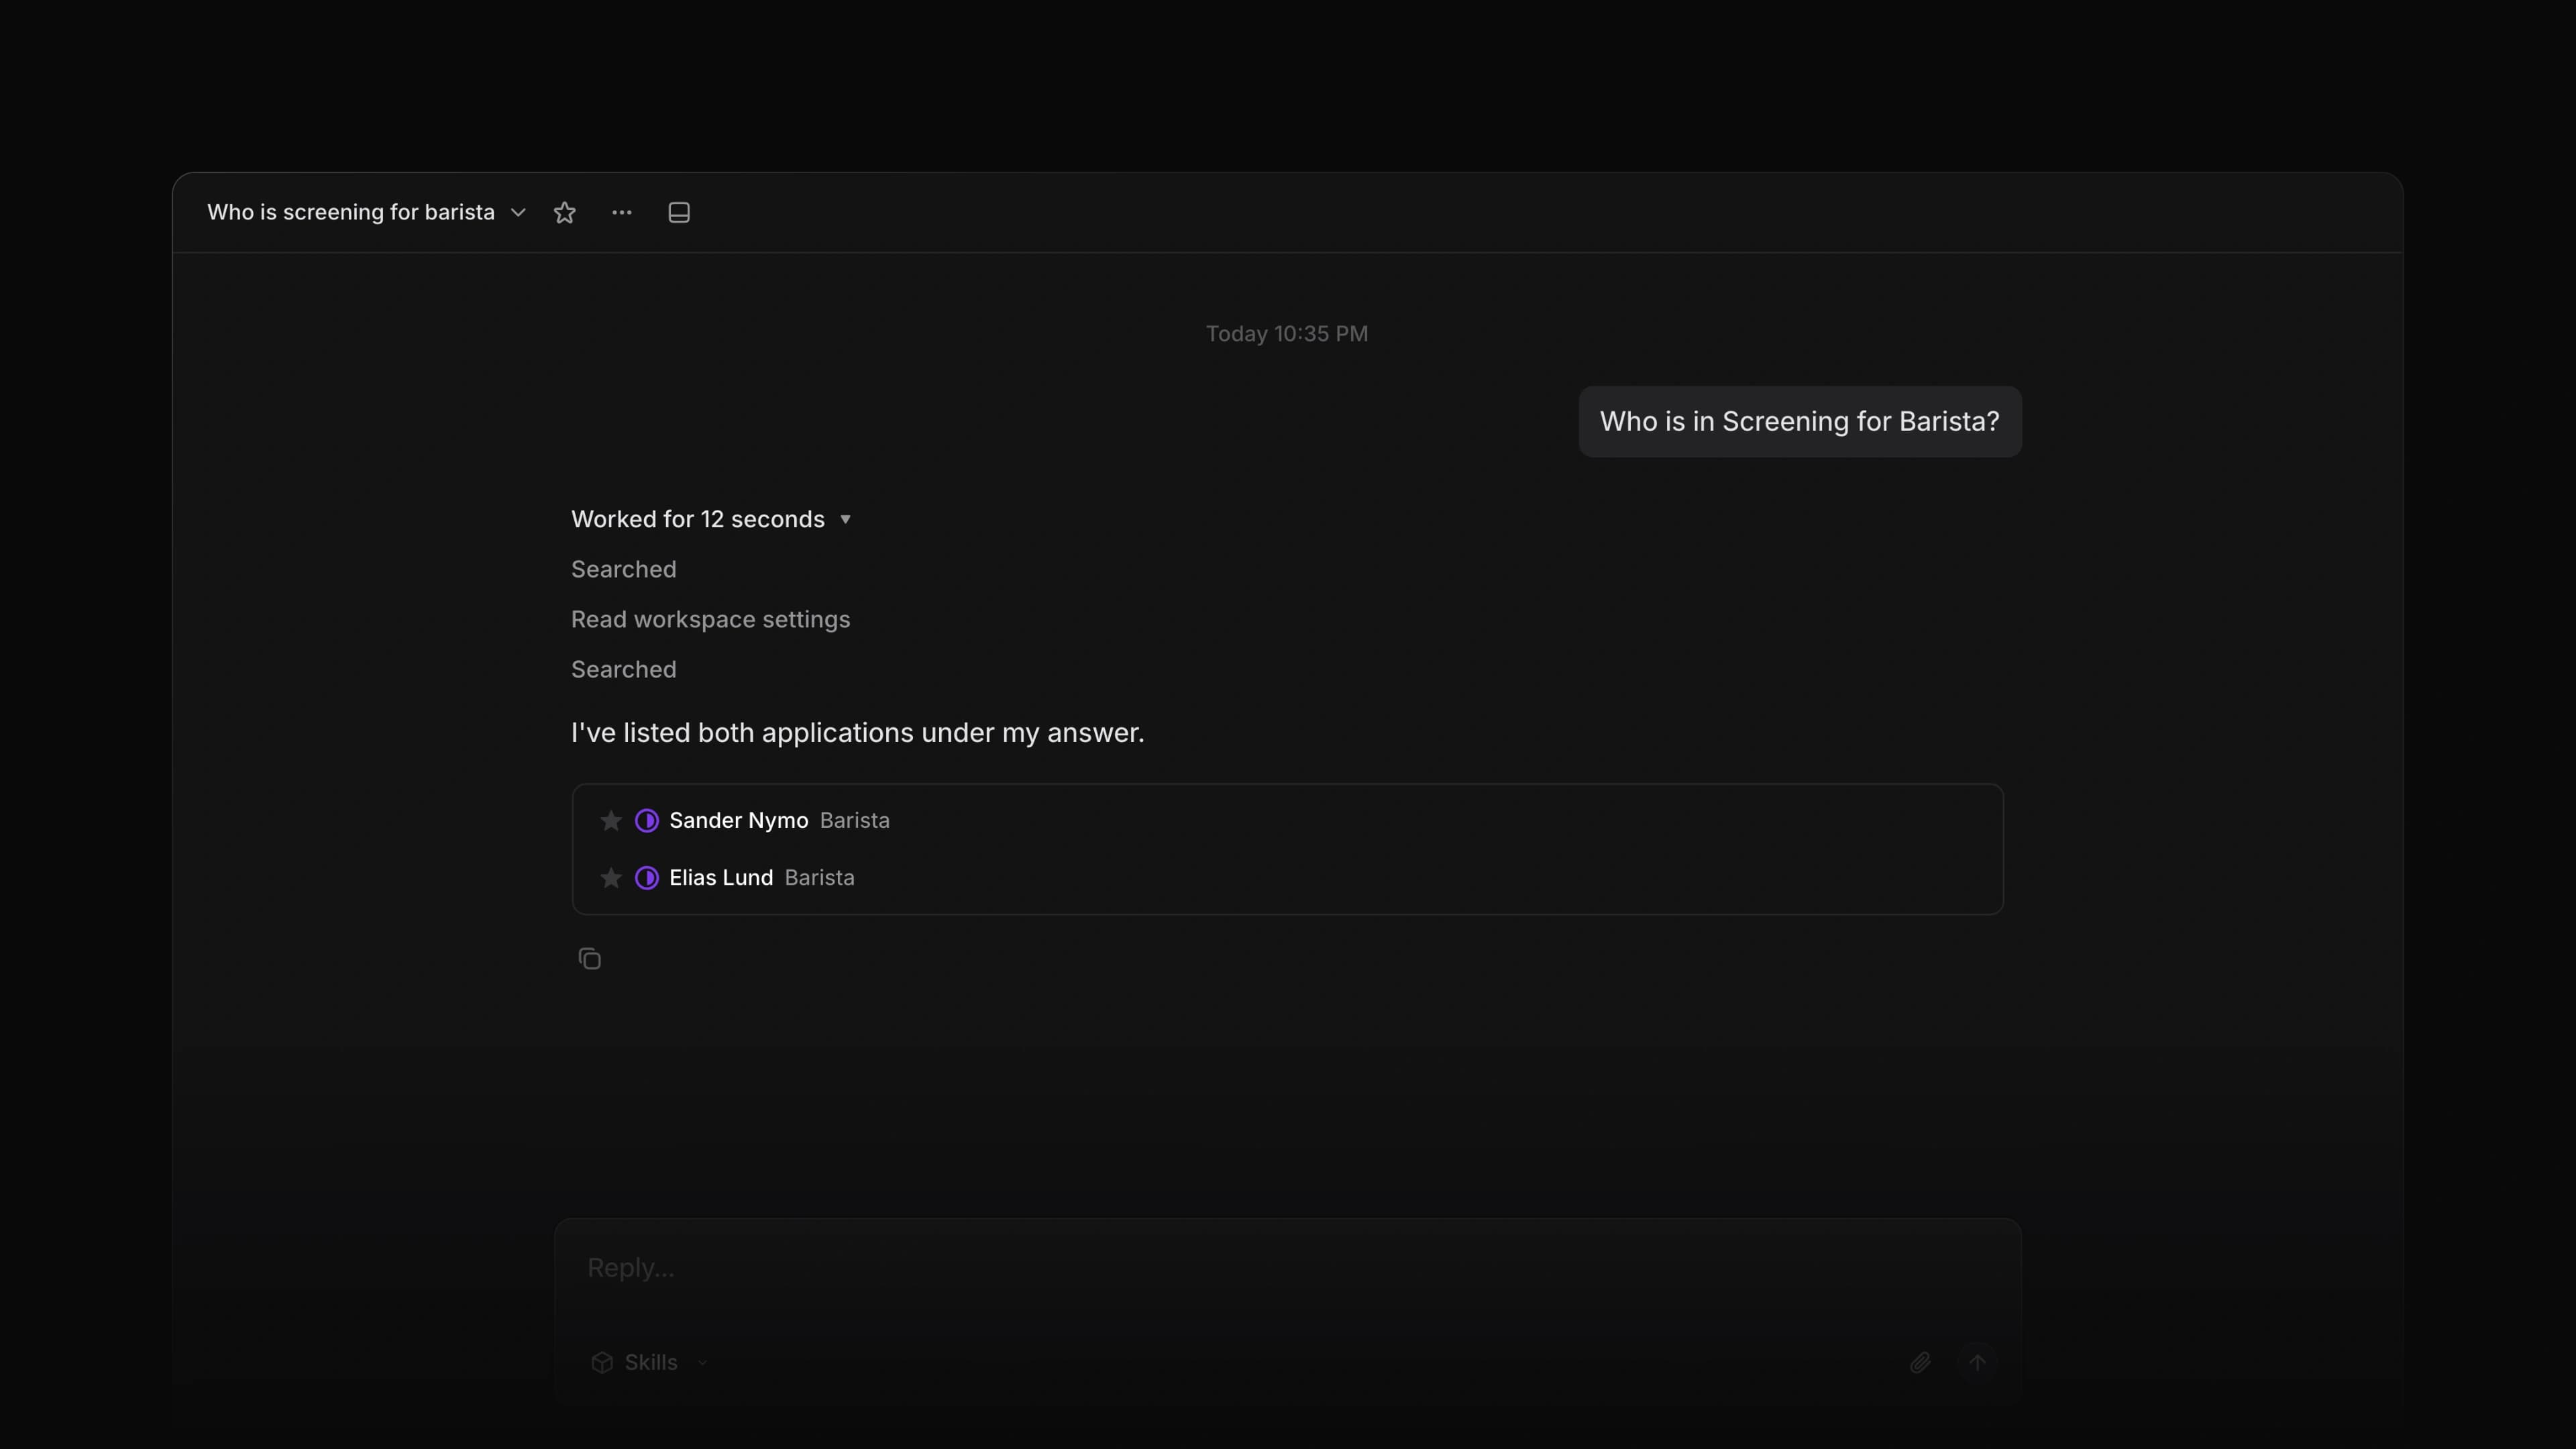
Task: Click the 'Who is screening for barista' title
Action: click(x=351, y=212)
